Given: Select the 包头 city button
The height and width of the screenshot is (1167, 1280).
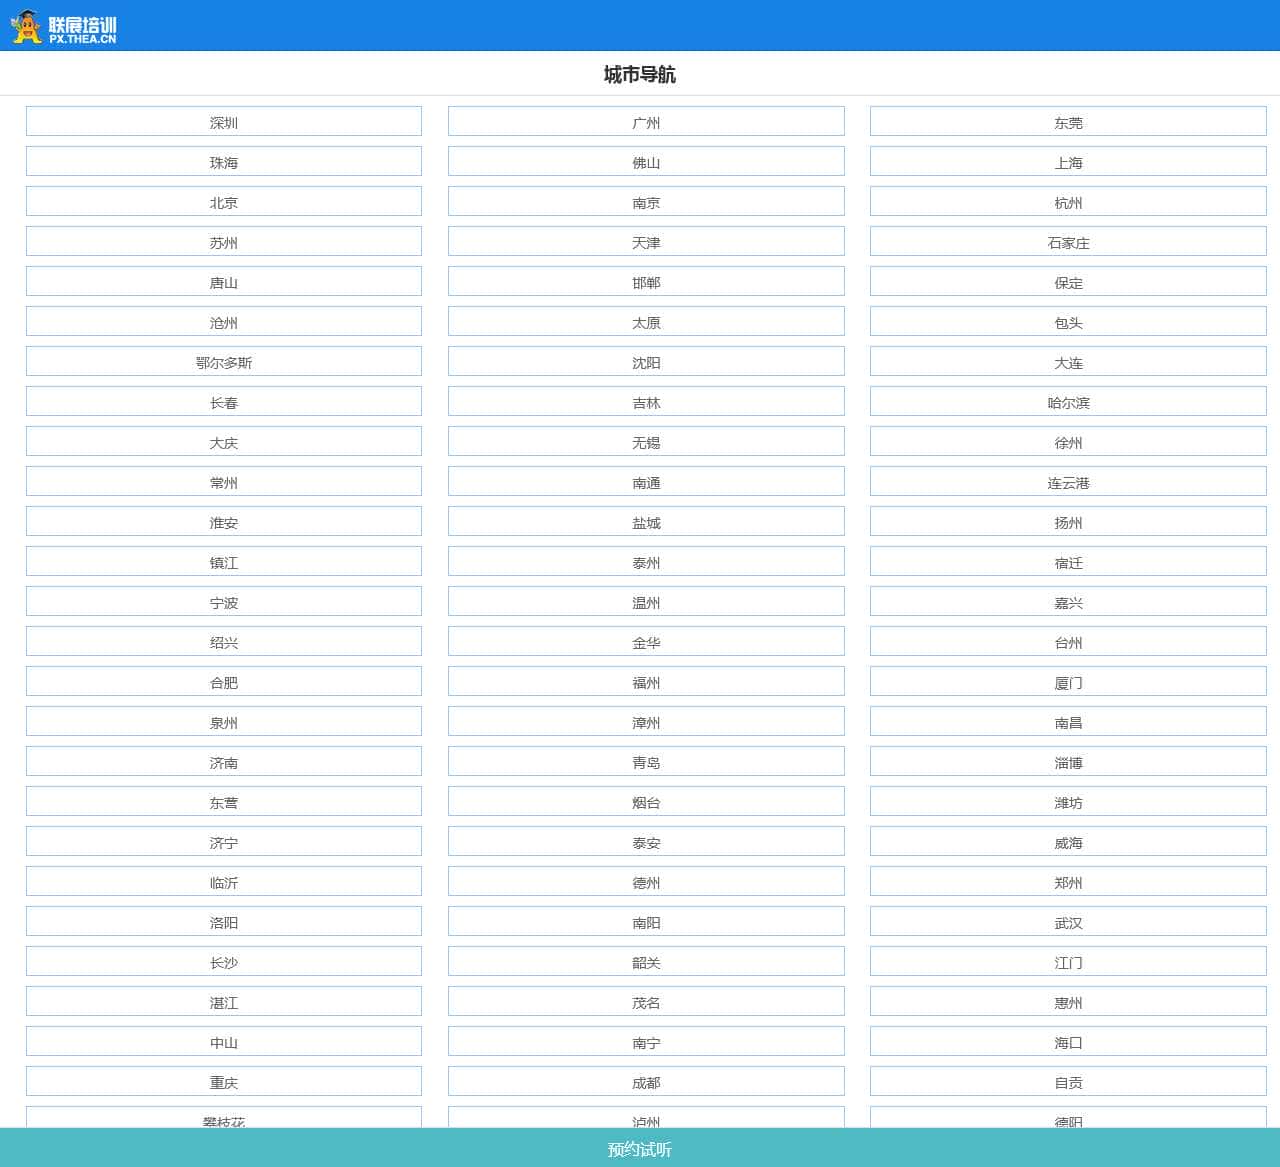Looking at the screenshot, I should coord(1068,322).
